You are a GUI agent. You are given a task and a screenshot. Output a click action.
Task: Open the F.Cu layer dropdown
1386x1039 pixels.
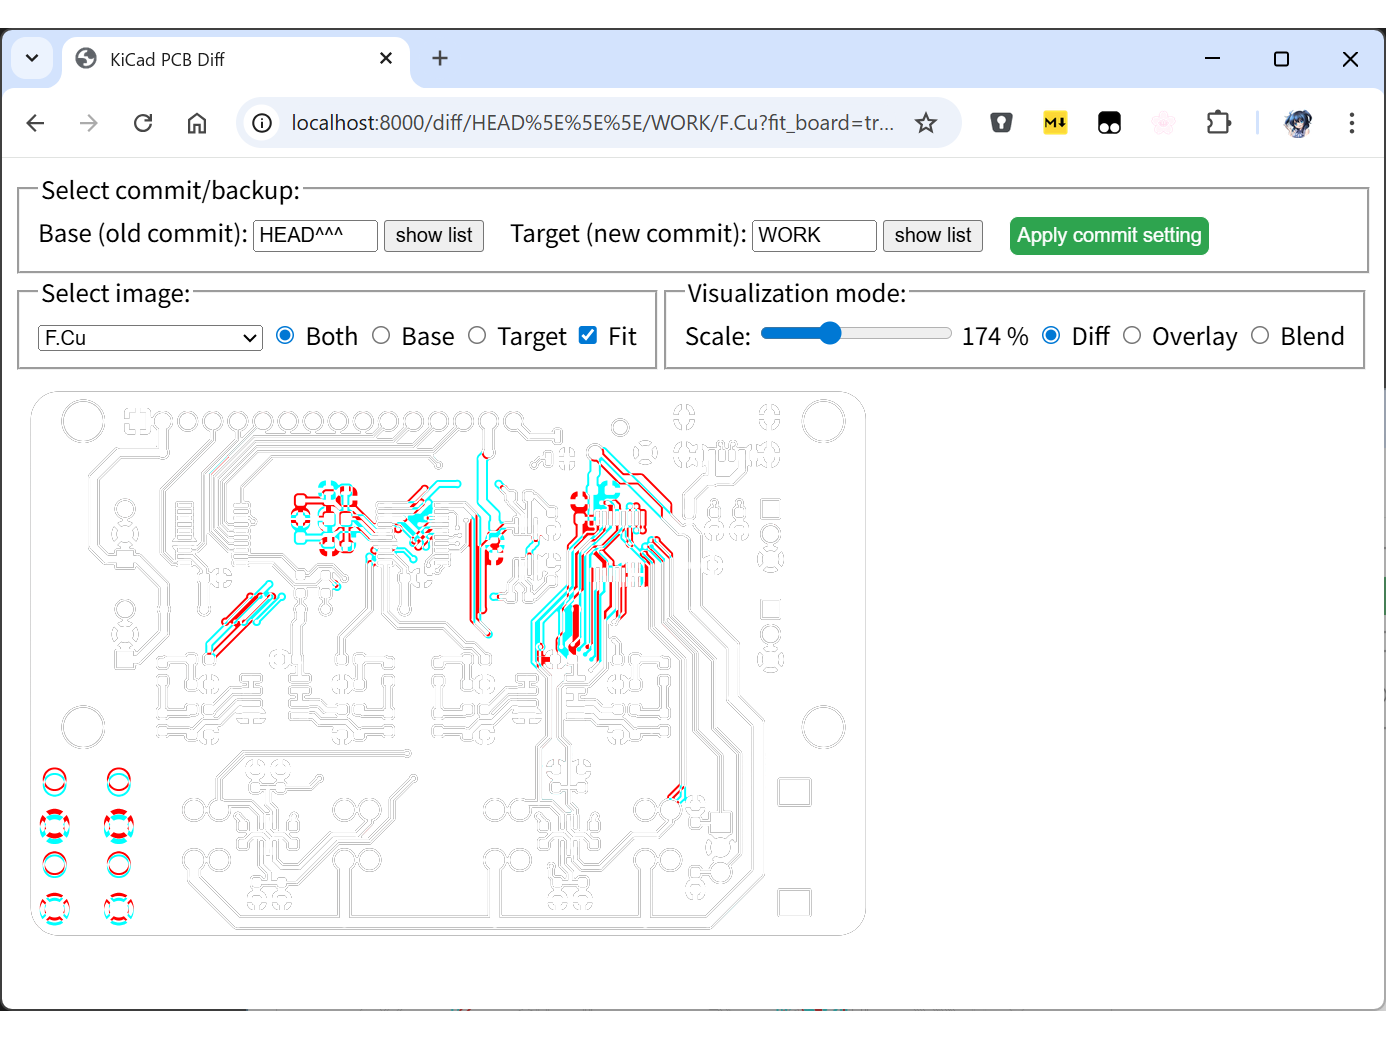click(x=150, y=338)
